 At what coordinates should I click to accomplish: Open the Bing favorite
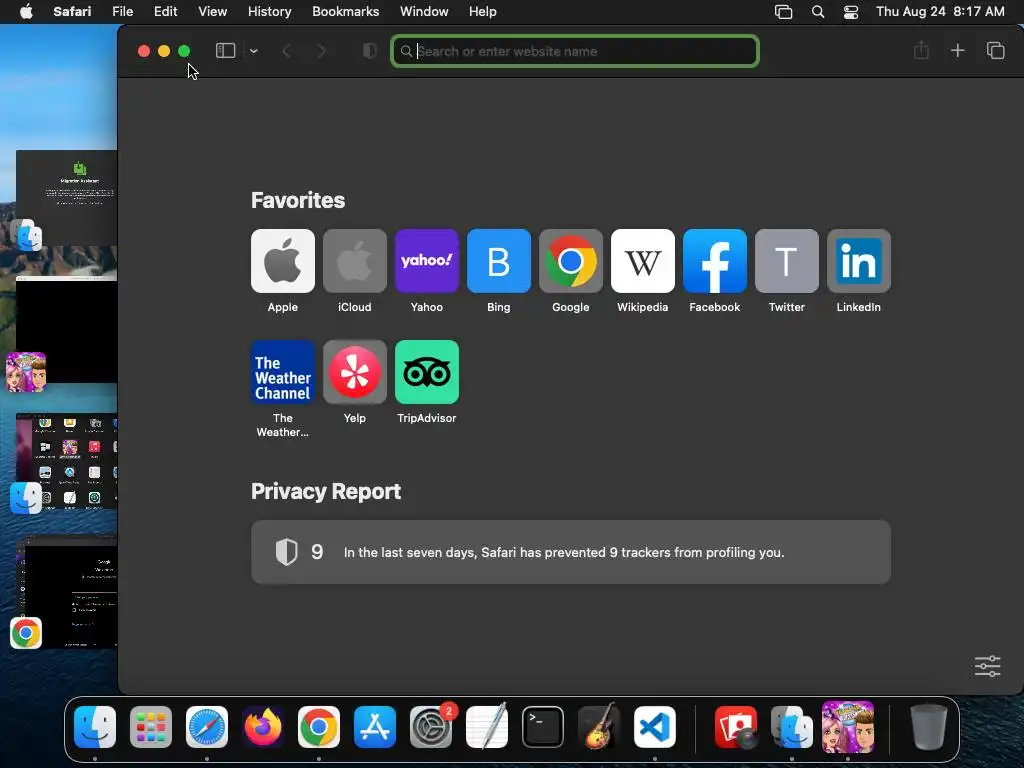(498, 261)
